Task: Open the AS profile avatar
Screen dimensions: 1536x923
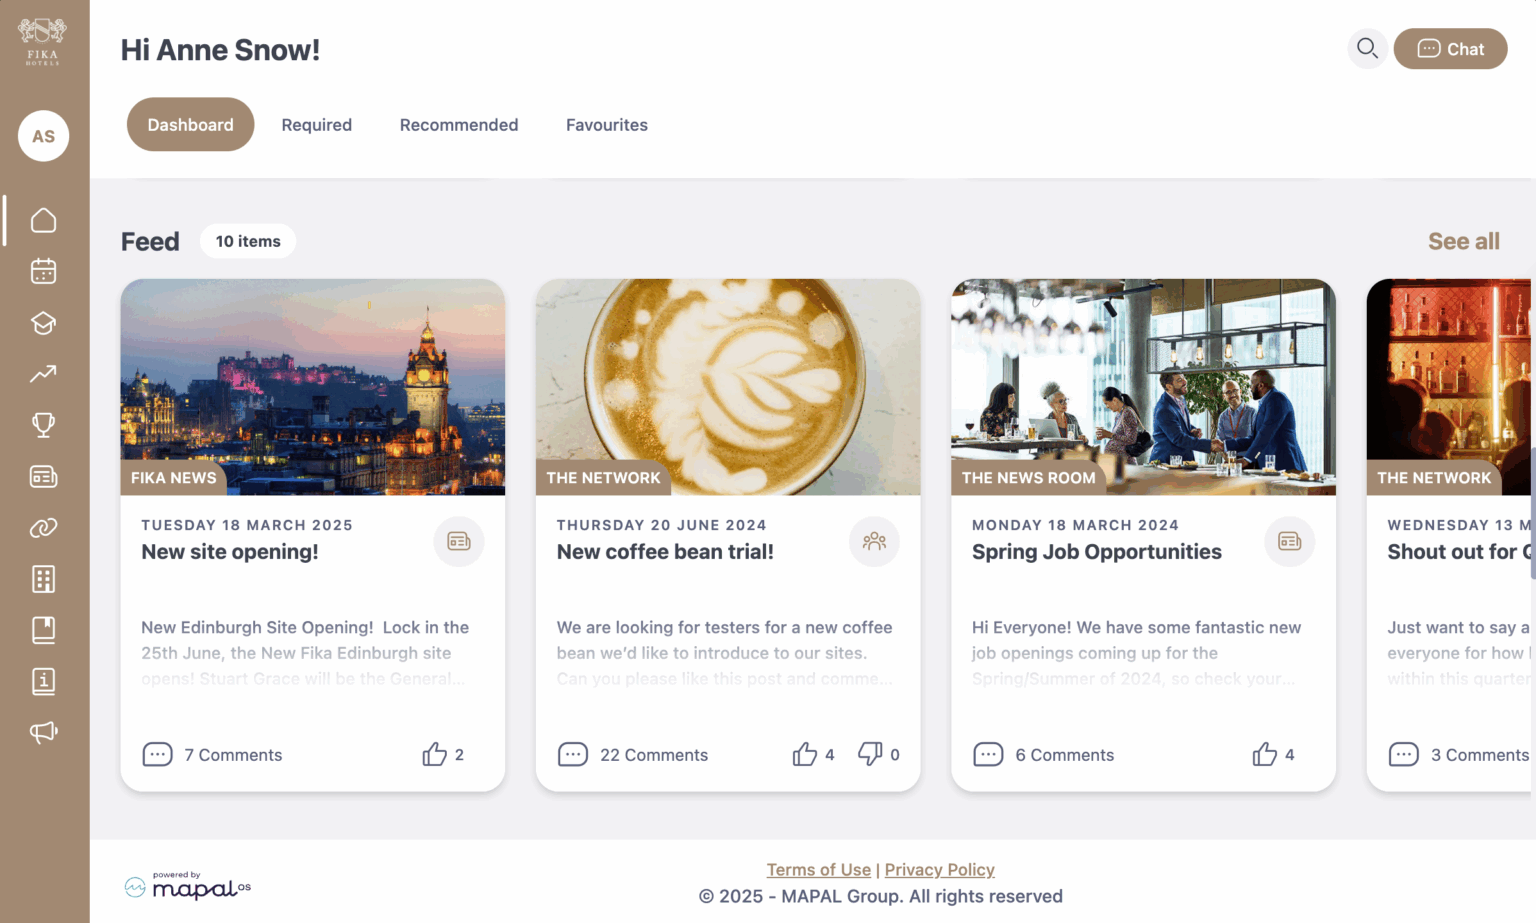Action: (x=43, y=136)
